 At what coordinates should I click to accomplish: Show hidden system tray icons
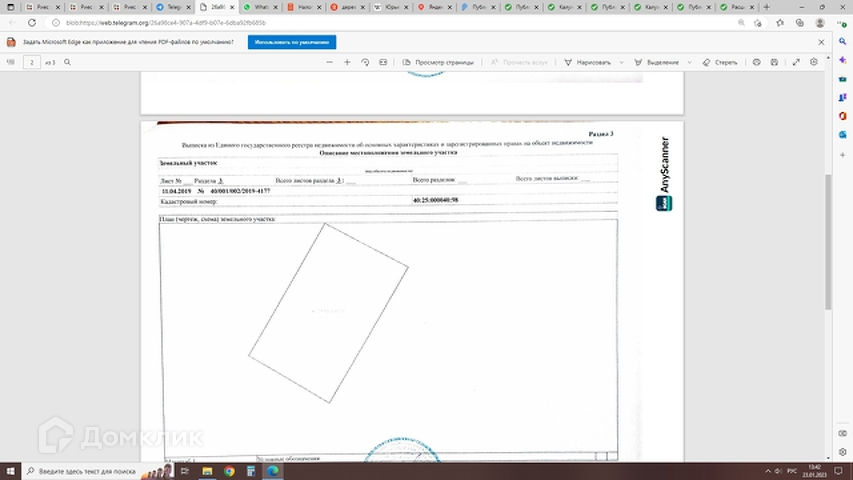point(768,471)
